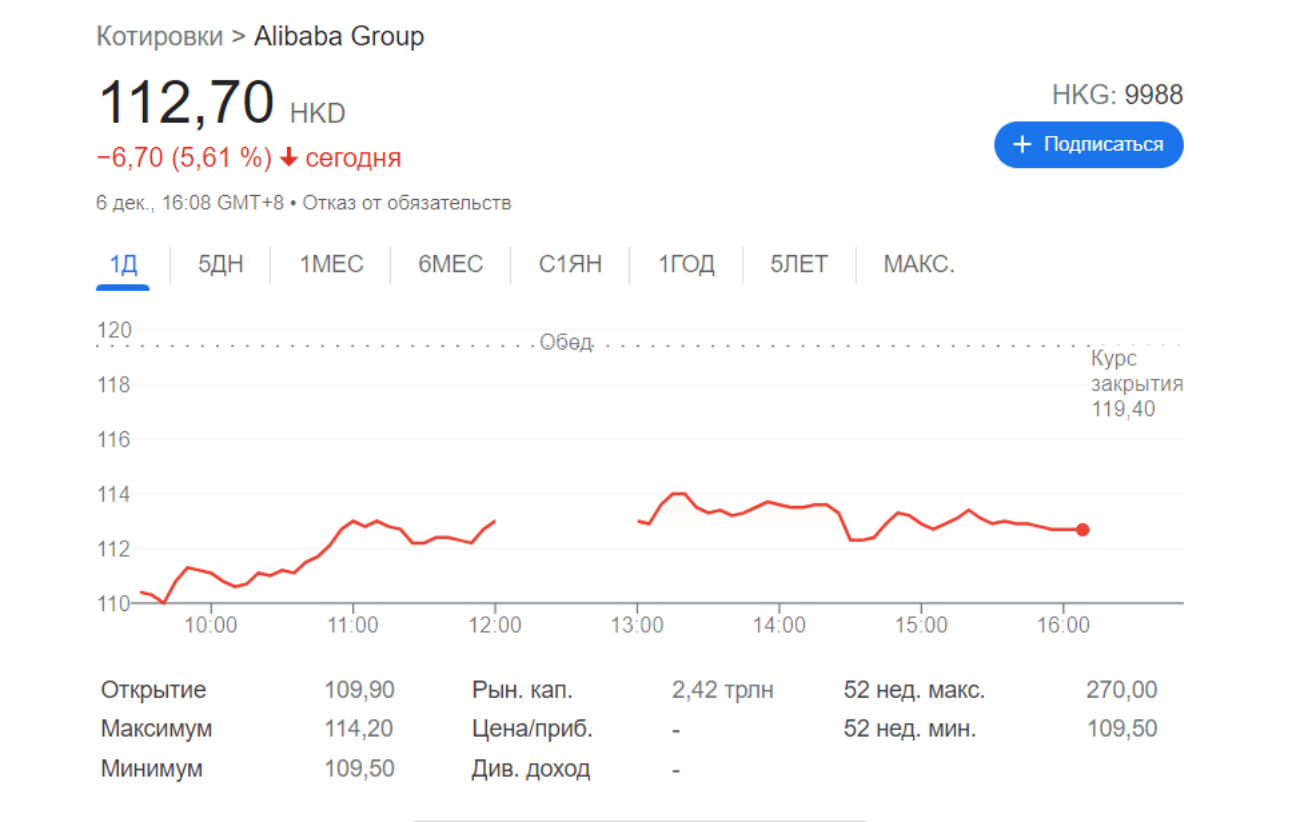Click the current price 112,70
The height and width of the screenshot is (822, 1300).
pyautogui.click(x=187, y=102)
